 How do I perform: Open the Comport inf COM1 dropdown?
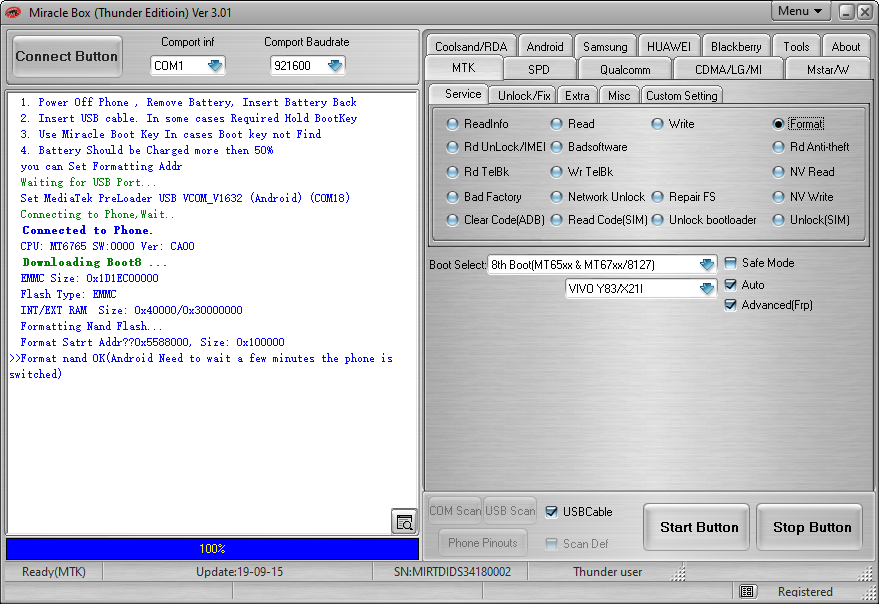215,66
